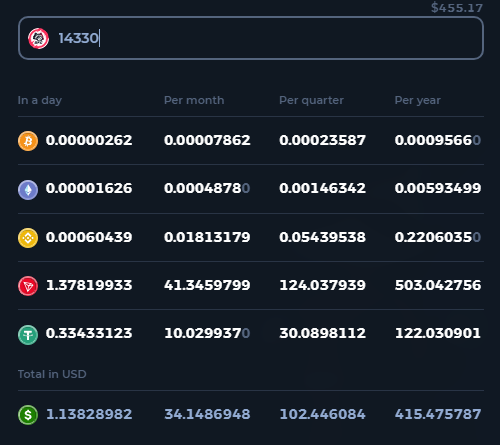This screenshot has width=500, height=445.
Task: Select Tron yearly value 503.042756
Action: (438, 285)
